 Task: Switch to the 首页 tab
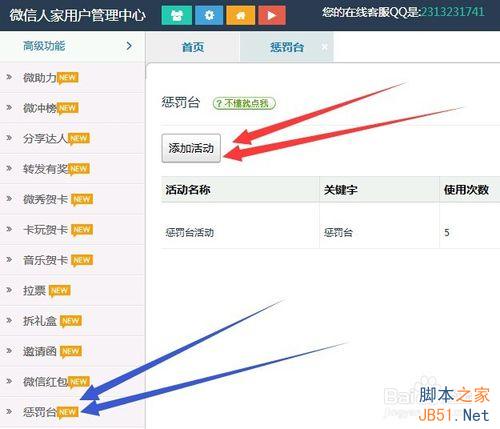click(x=193, y=47)
